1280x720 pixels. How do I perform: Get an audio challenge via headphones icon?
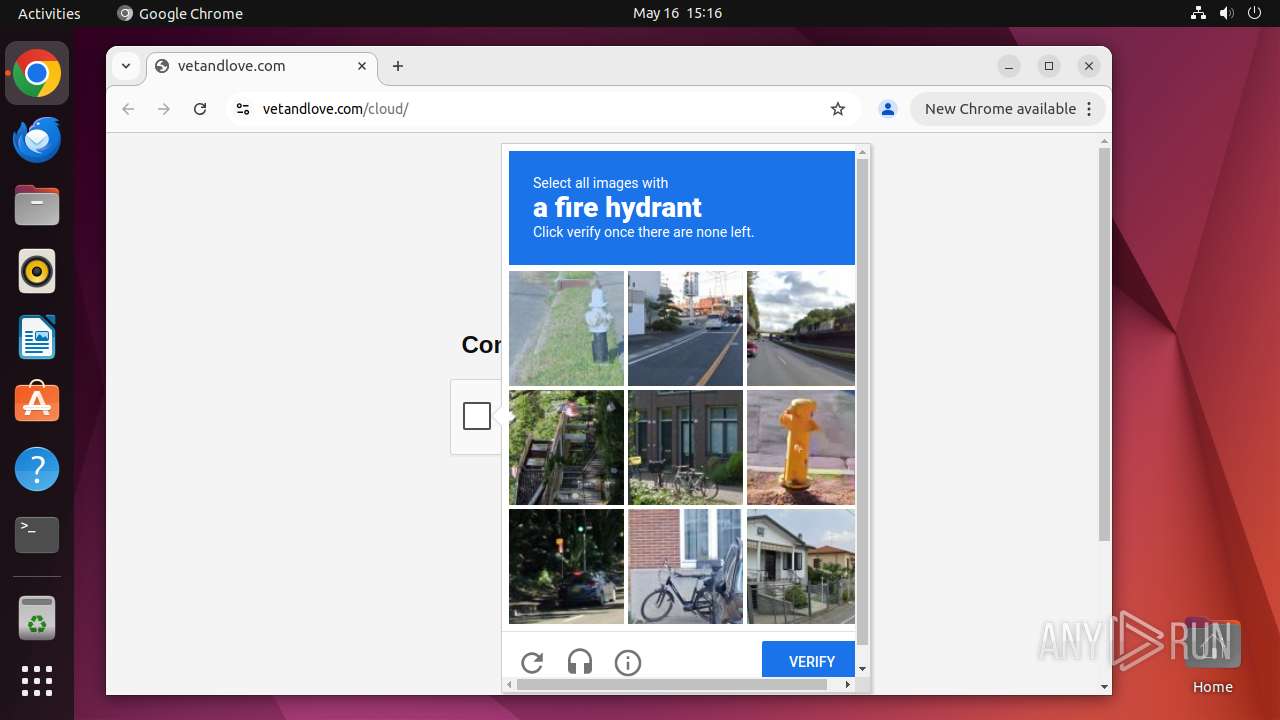[x=580, y=662]
